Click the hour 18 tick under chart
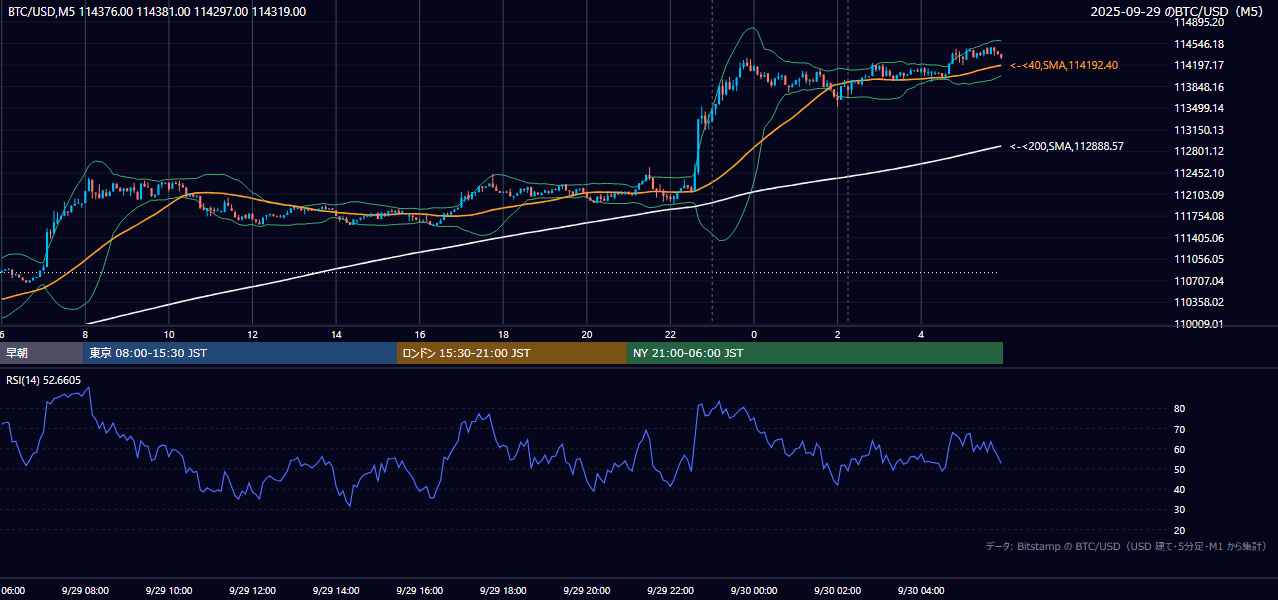Screen dimensions: 1278x600 (503, 334)
